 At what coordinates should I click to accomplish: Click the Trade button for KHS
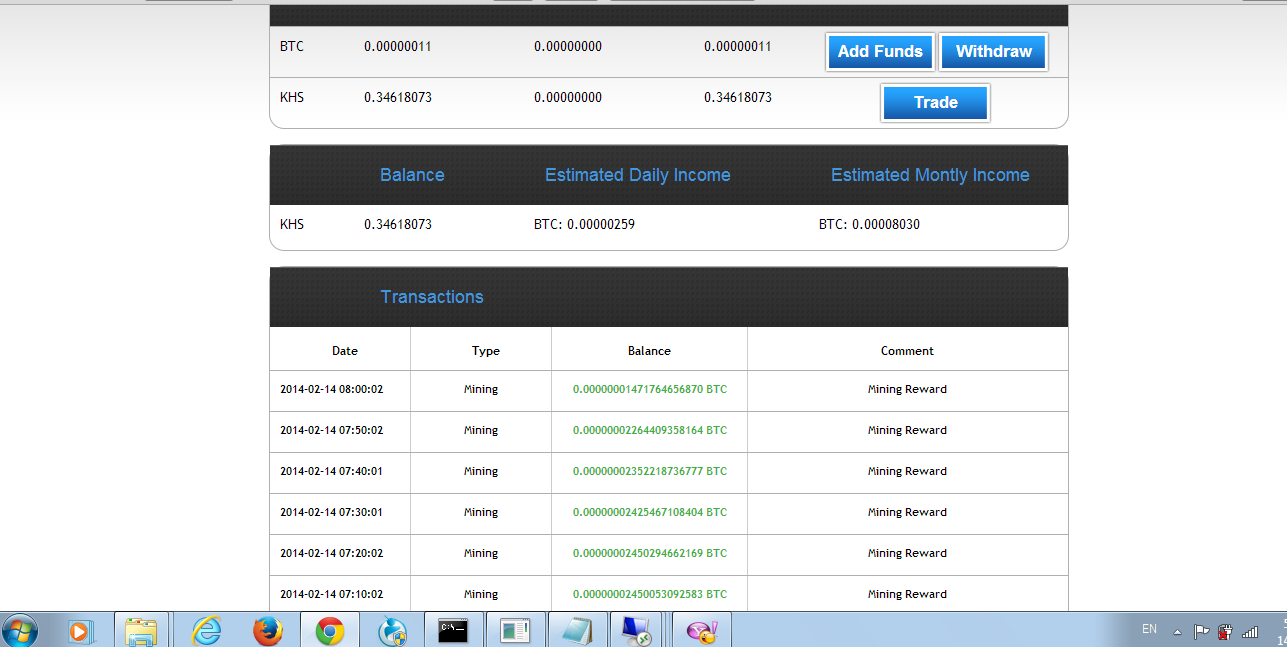coord(934,102)
